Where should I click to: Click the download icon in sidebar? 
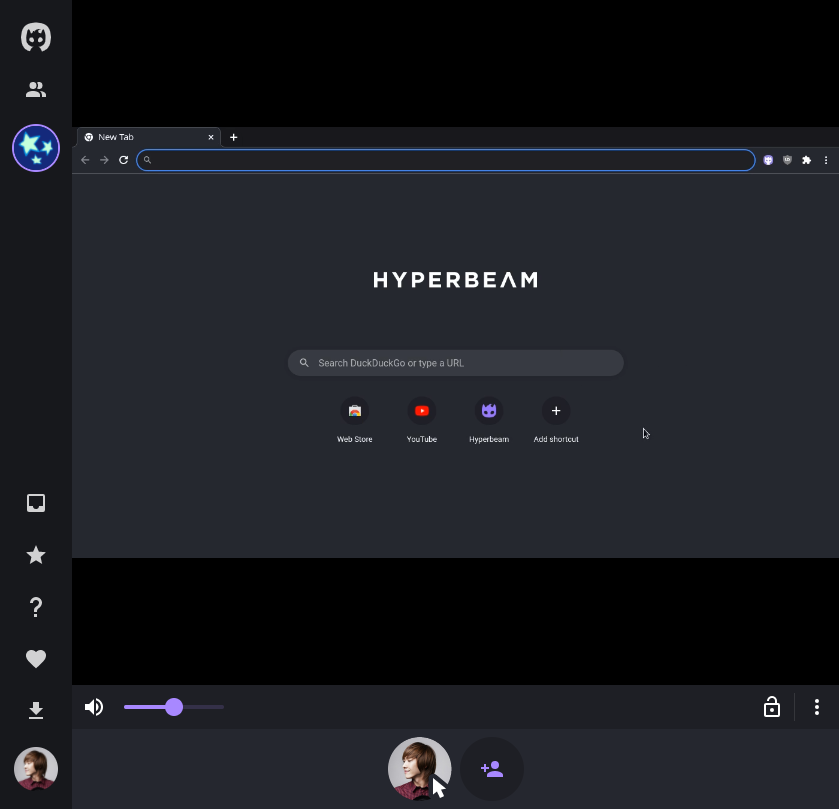point(36,711)
